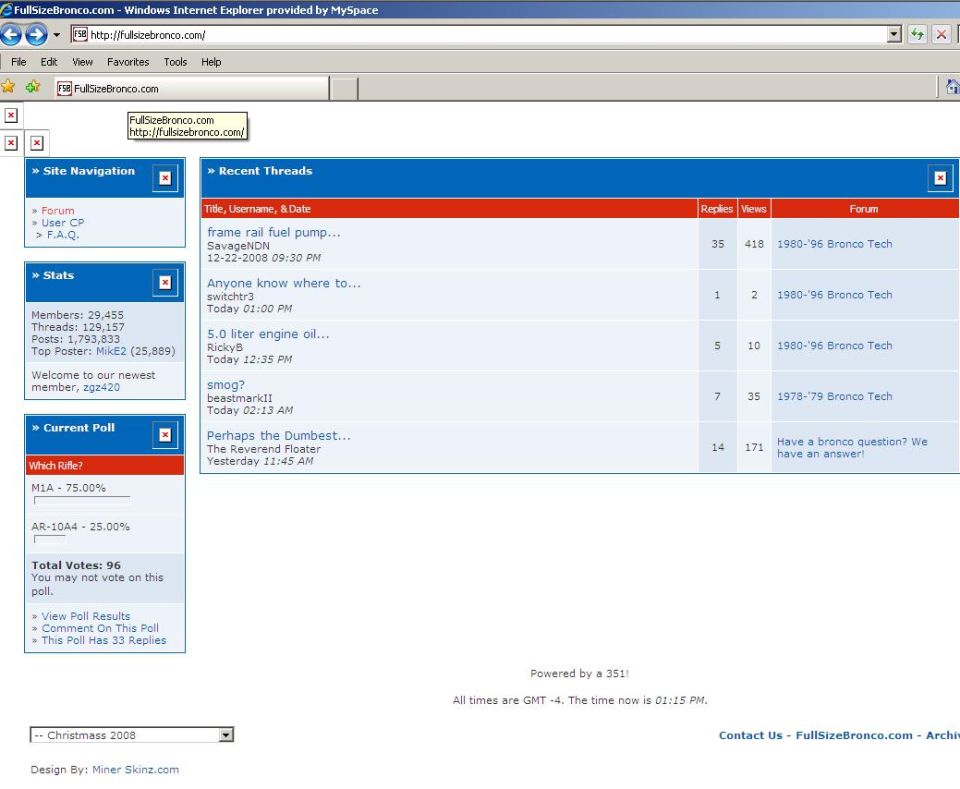960x789 pixels.
Task: Click the FullSizeBronco.com footer link
Action: tap(854, 736)
